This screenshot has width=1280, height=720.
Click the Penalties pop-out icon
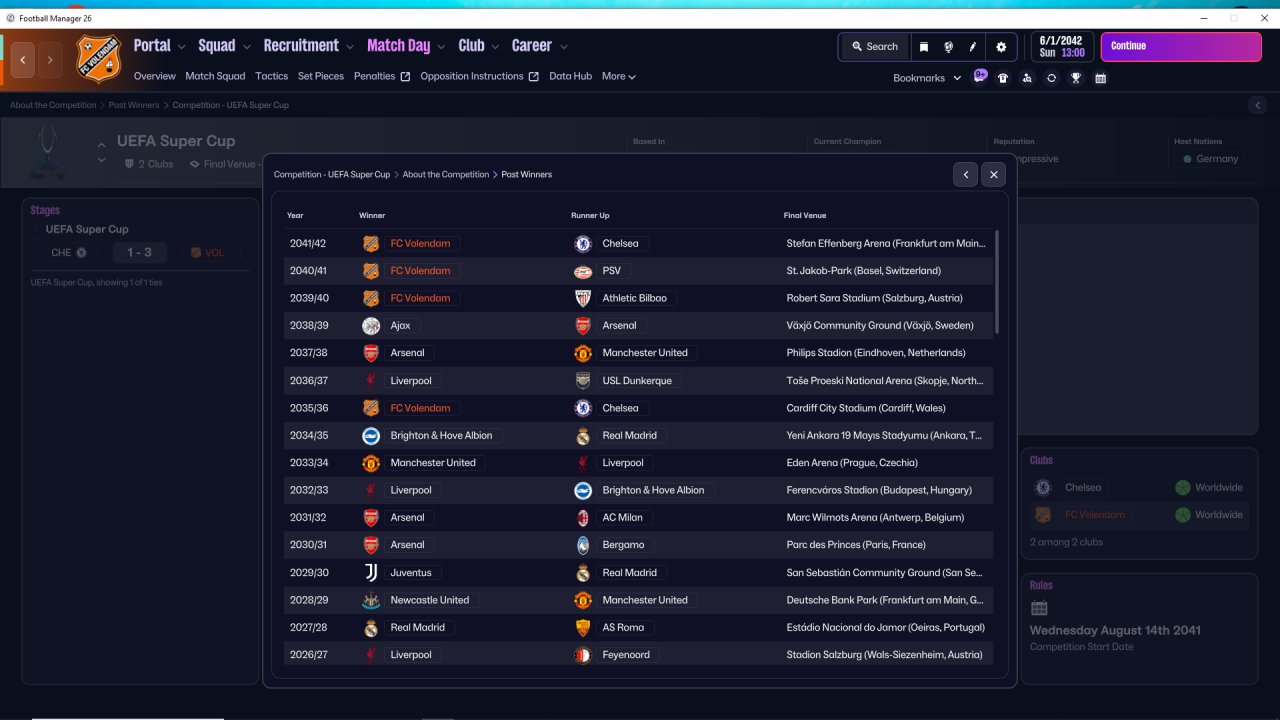[405, 77]
